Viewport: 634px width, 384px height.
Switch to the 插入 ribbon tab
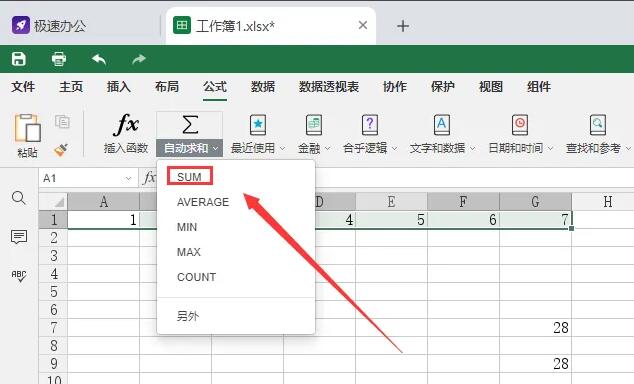tap(119, 87)
